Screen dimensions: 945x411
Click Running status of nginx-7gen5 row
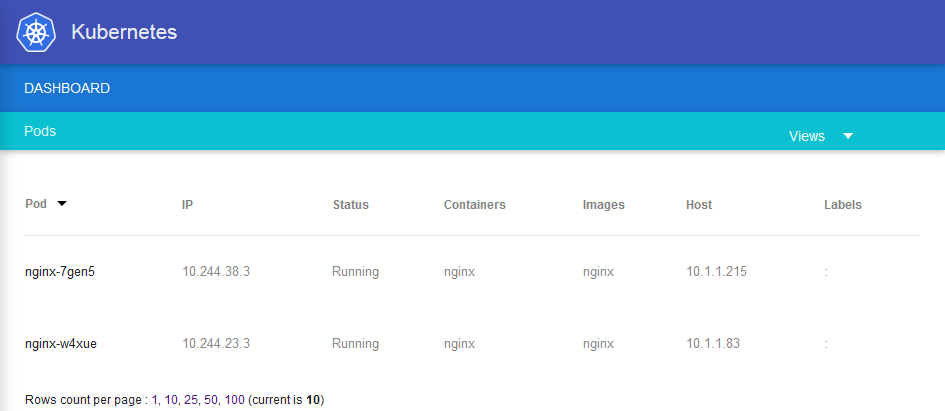(355, 272)
